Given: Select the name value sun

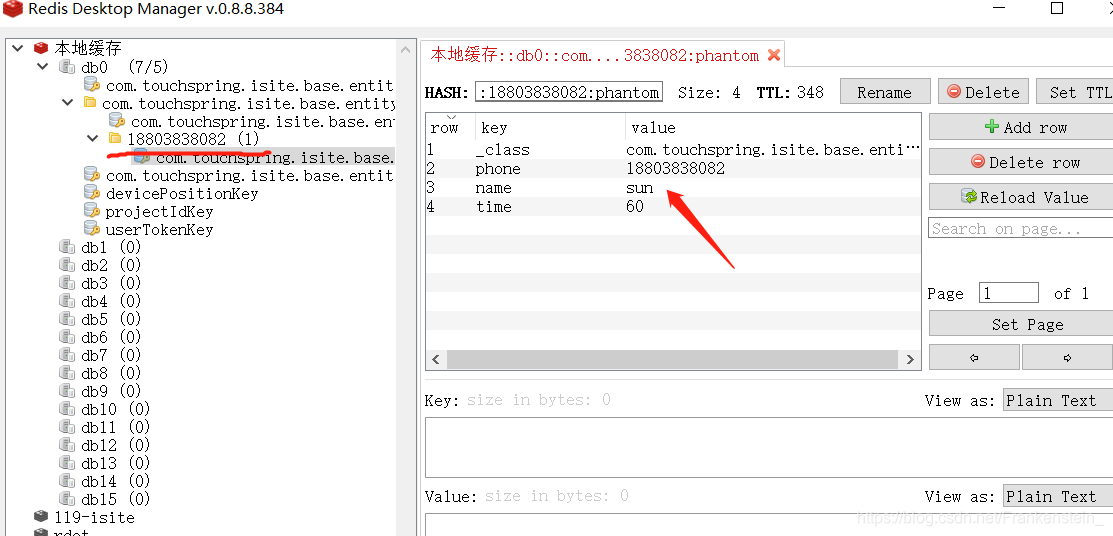Looking at the screenshot, I should click(640, 188).
